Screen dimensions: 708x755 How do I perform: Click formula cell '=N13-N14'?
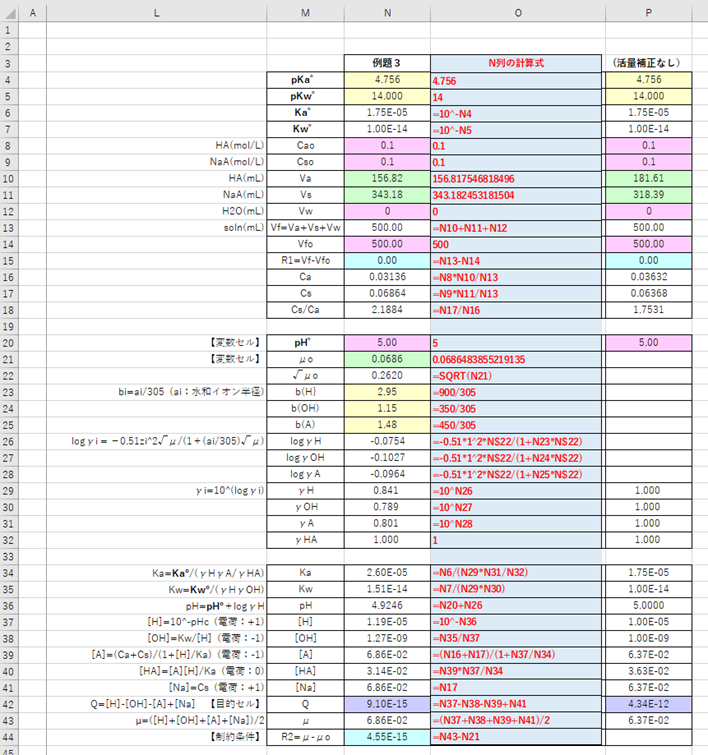coord(516,261)
